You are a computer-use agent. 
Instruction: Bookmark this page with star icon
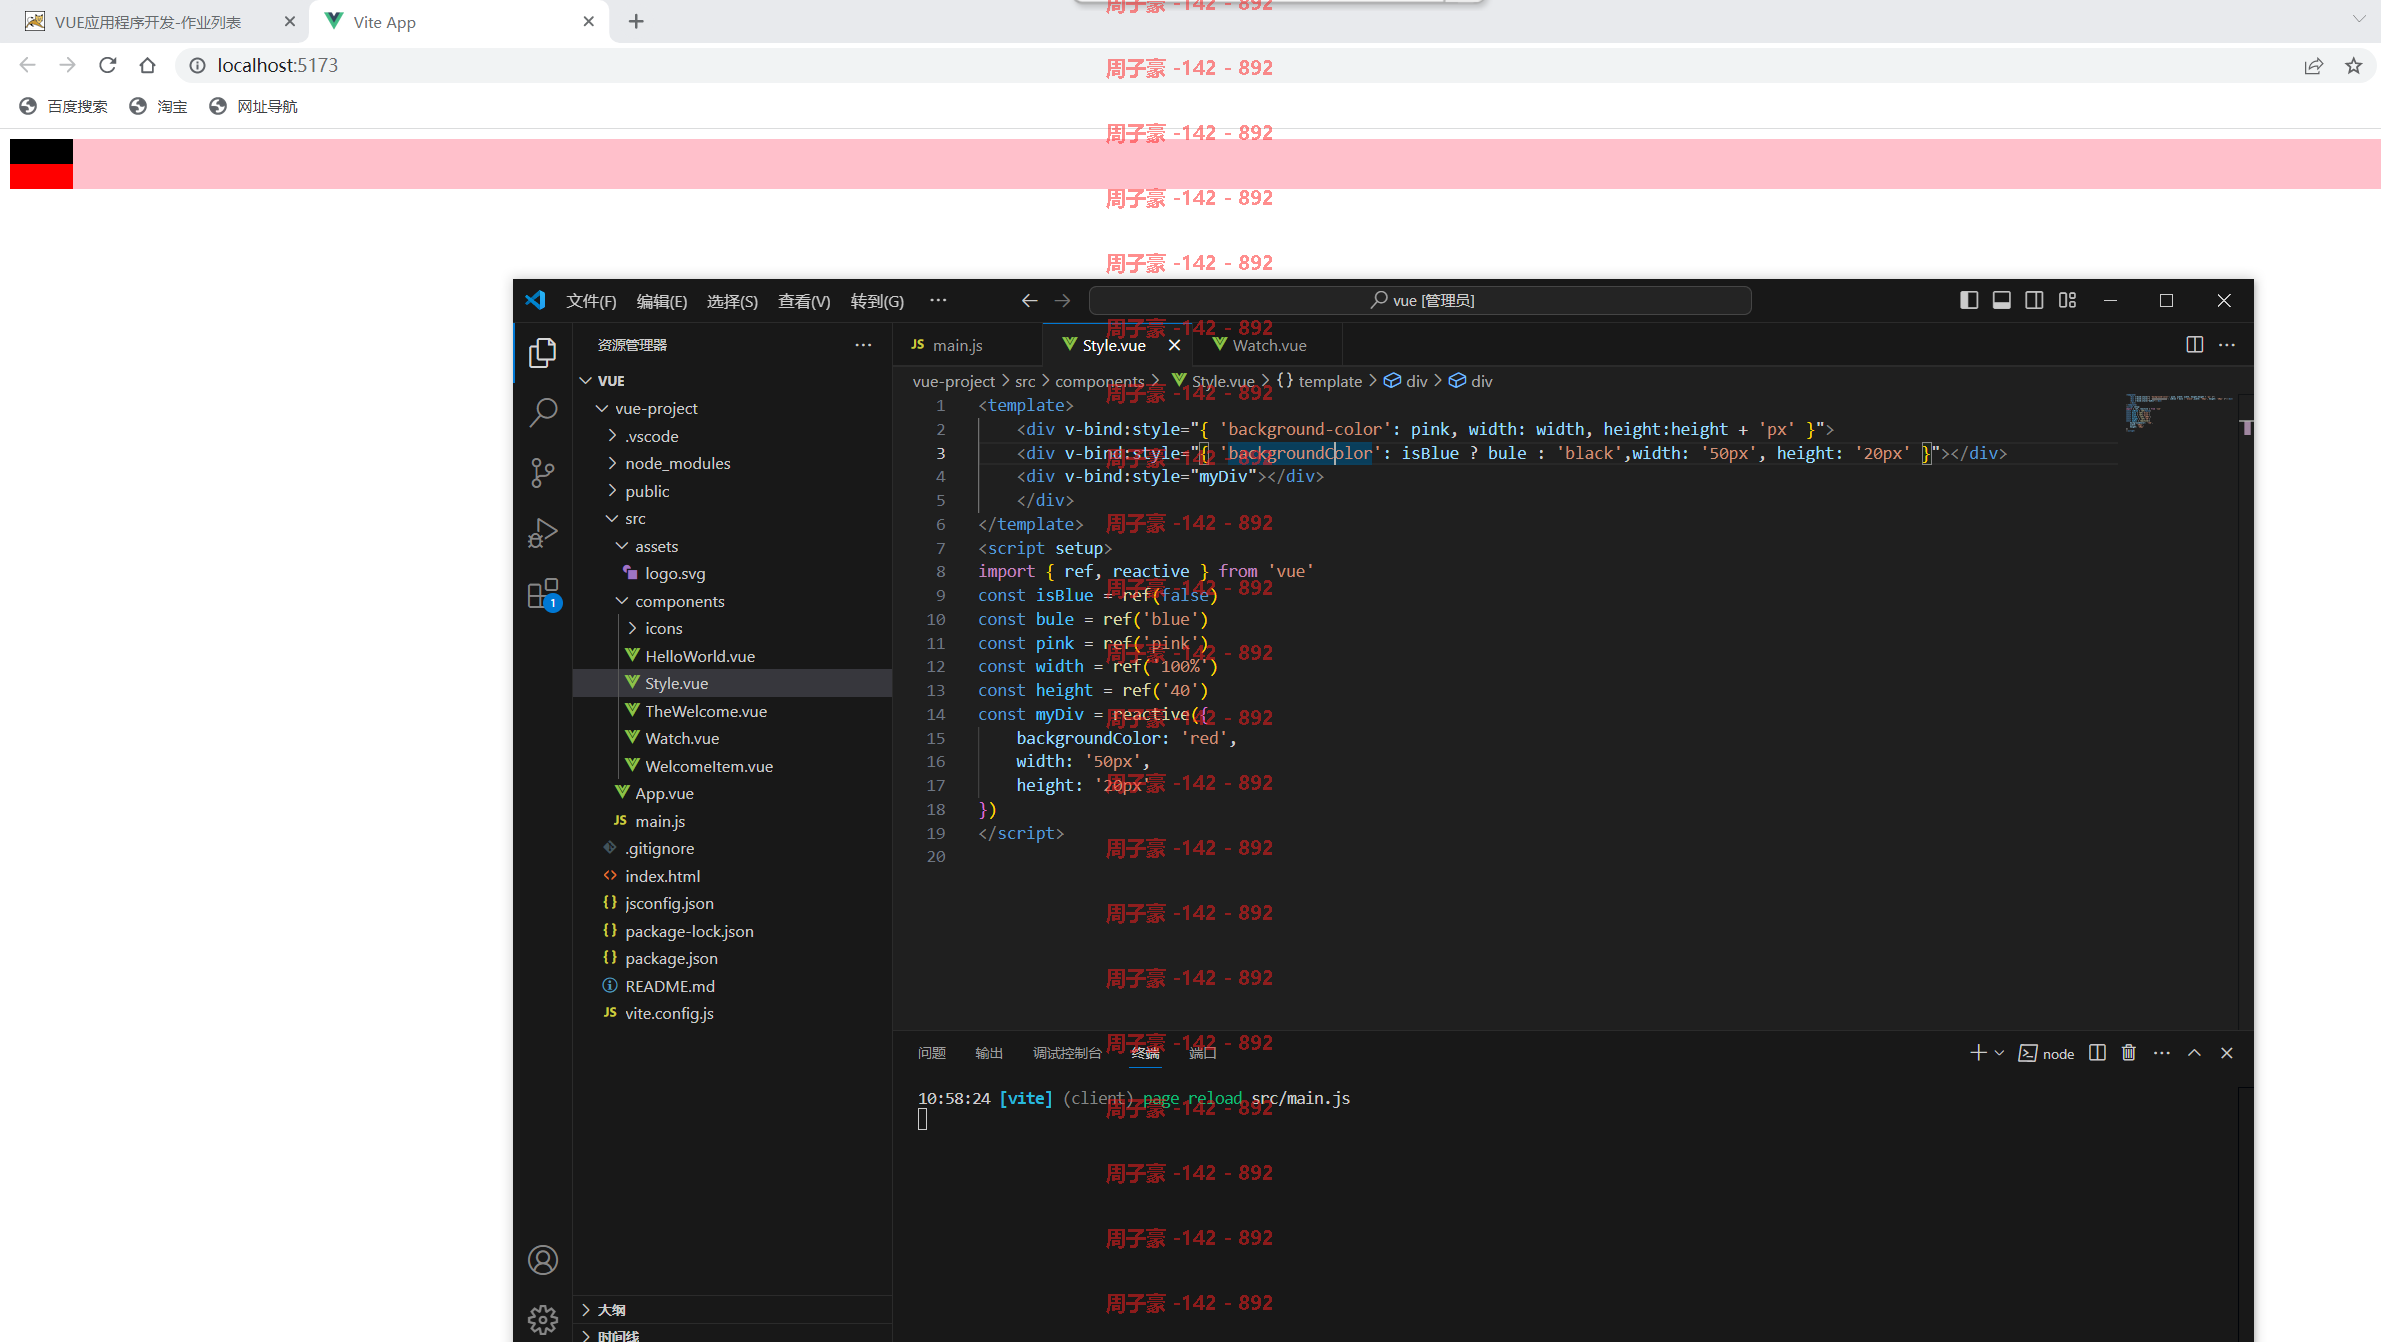pyautogui.click(x=2353, y=66)
